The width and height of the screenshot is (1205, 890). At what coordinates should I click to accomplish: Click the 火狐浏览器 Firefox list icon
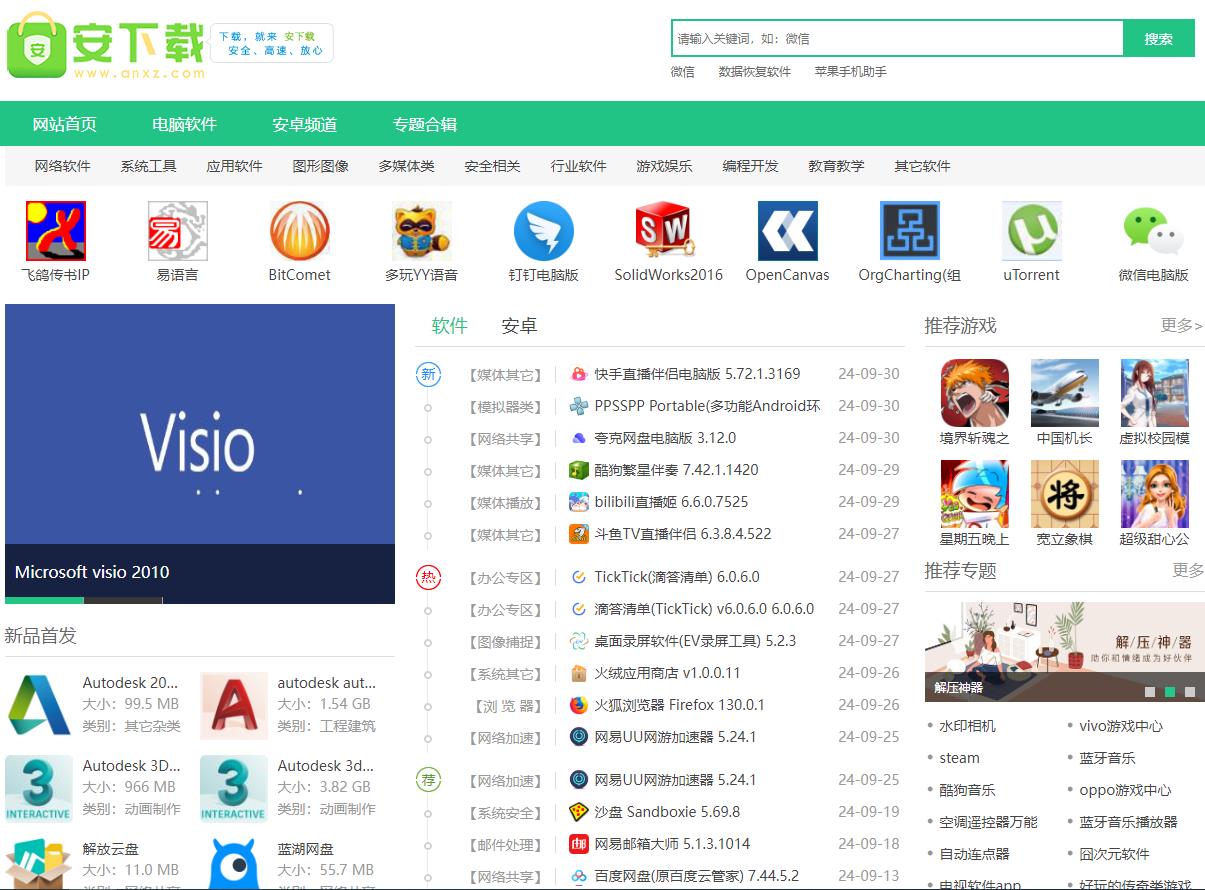point(578,705)
